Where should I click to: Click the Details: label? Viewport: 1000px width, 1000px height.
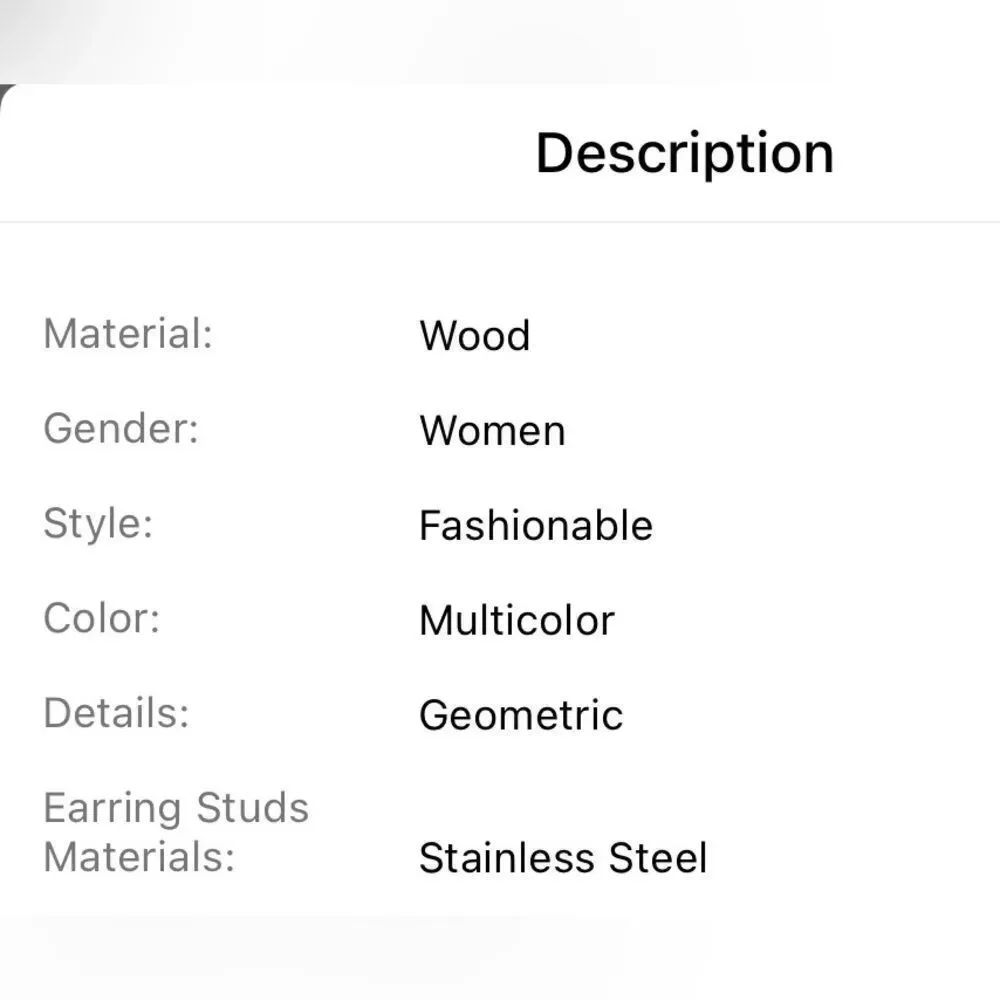pos(116,713)
